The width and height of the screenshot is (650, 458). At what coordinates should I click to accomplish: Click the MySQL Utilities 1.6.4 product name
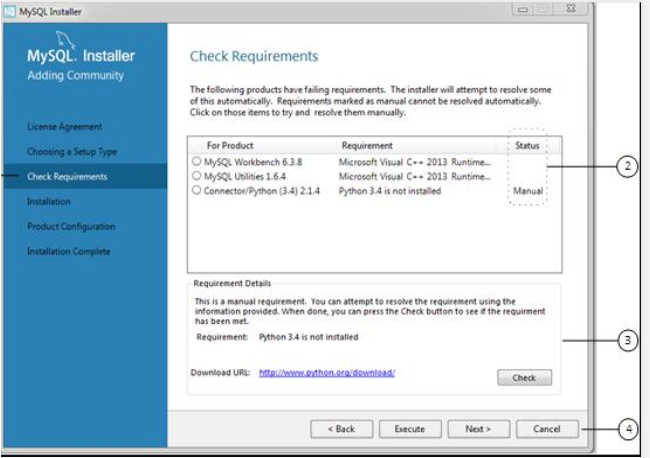point(245,177)
